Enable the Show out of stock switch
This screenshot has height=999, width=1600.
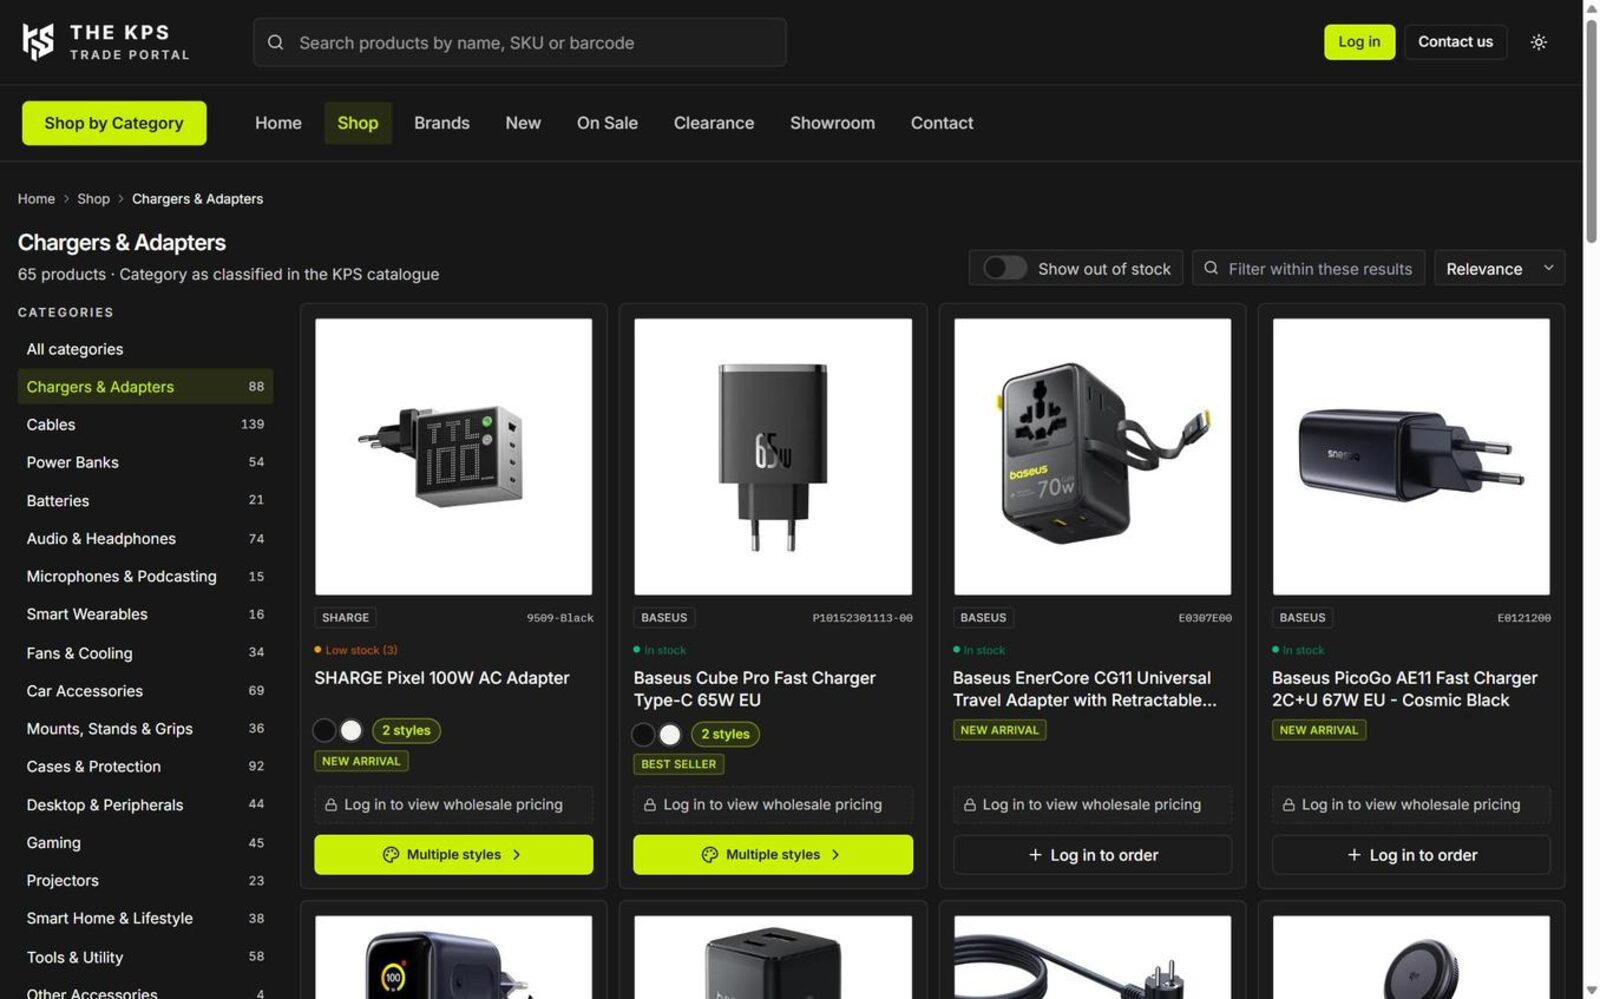[x=1005, y=268]
